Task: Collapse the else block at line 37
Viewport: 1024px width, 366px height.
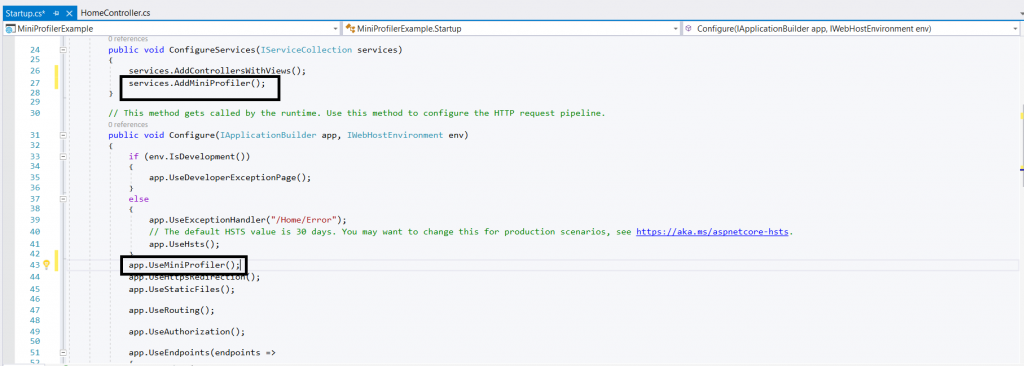Action: point(63,199)
